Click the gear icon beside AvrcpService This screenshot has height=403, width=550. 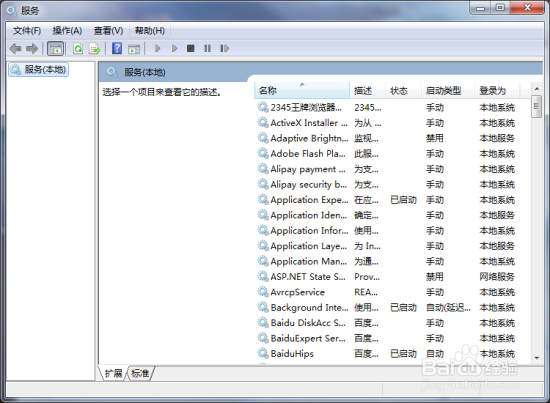coord(263,292)
